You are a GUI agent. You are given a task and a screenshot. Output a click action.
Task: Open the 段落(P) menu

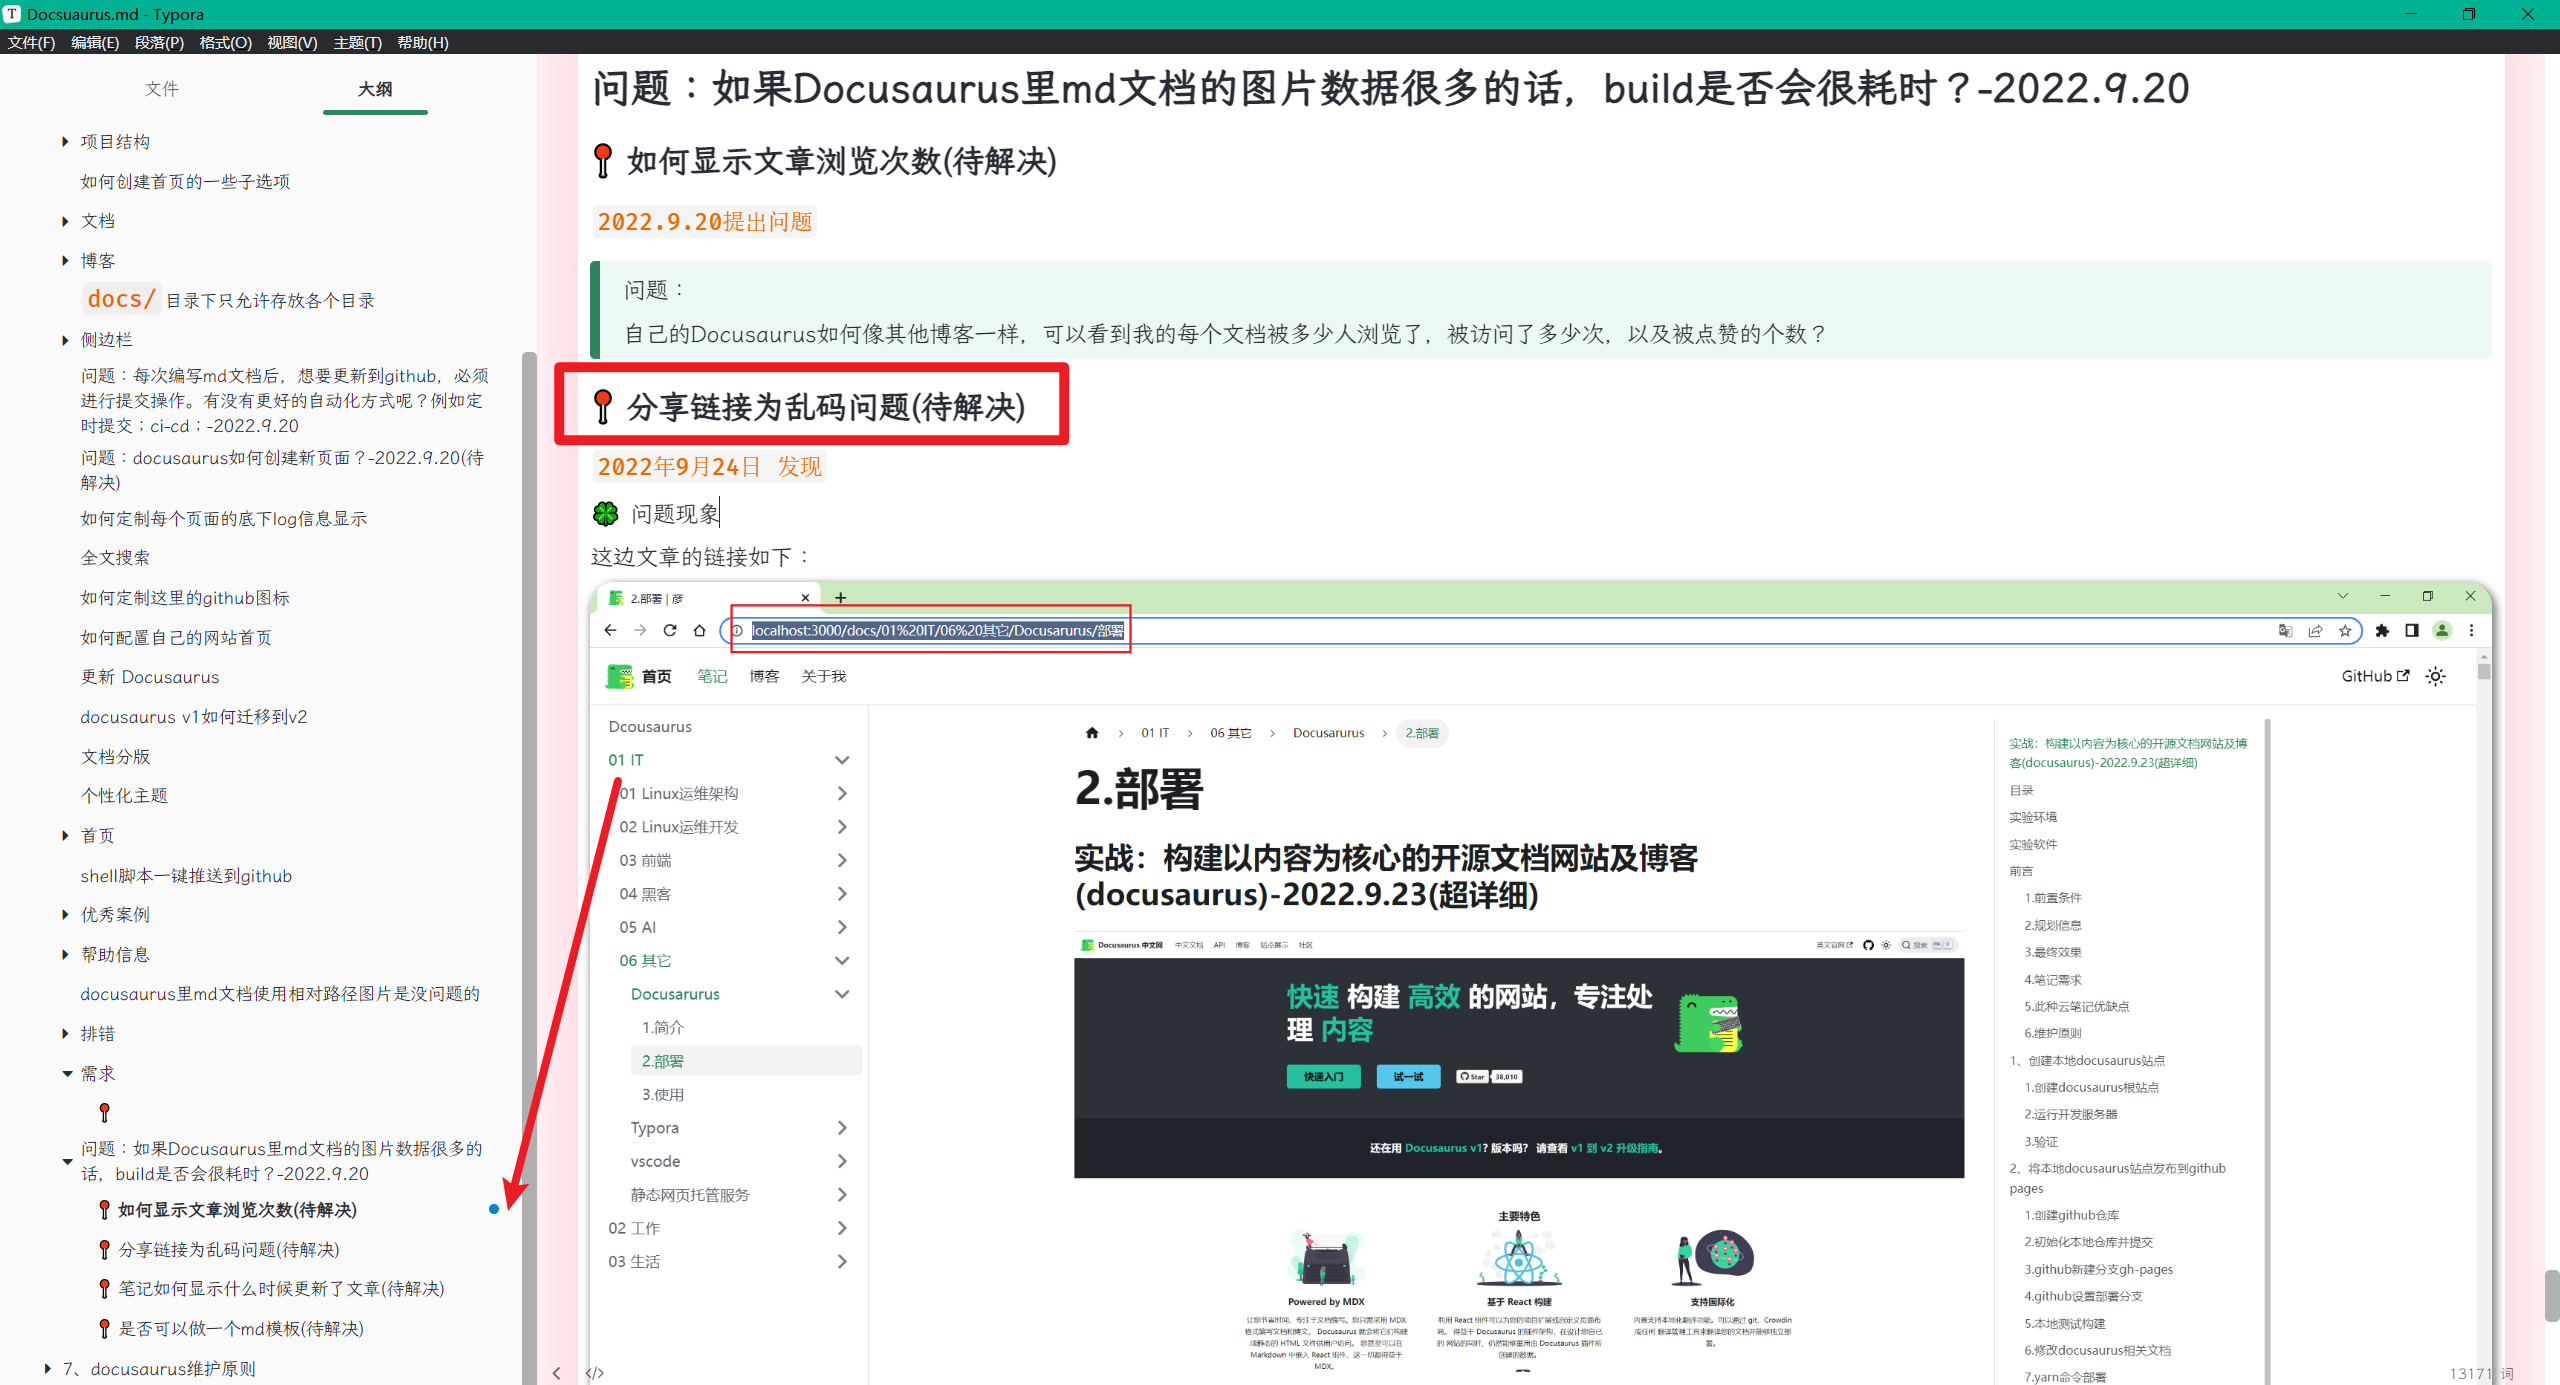tap(159, 42)
